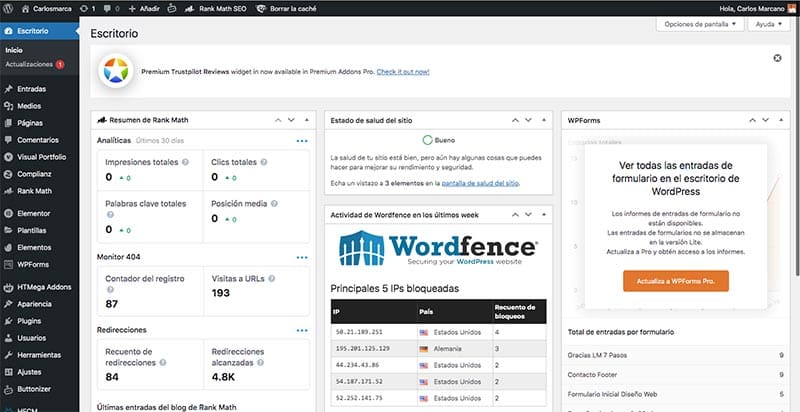Click Contacto Footer form row
Viewport: 800px width, 412px height.
tap(676, 375)
